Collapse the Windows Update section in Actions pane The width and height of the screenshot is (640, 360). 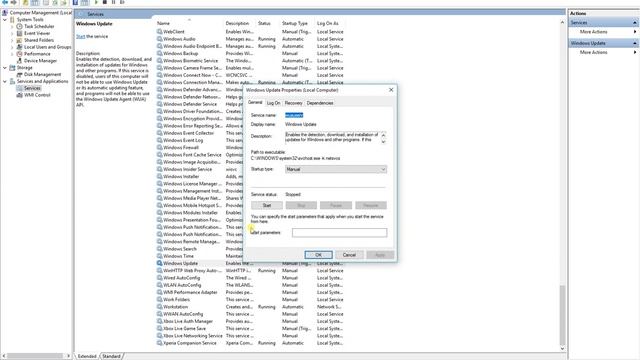tap(635, 43)
